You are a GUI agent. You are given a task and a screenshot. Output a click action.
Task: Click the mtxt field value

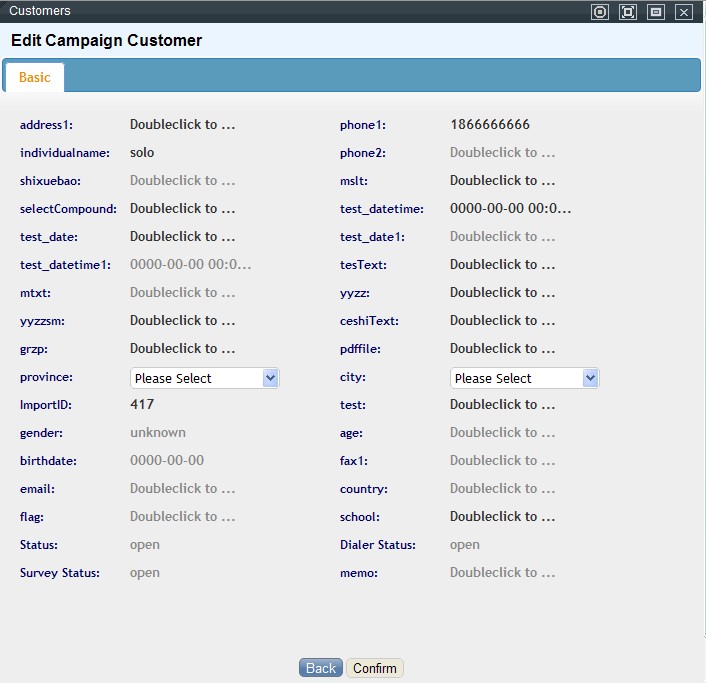182,293
